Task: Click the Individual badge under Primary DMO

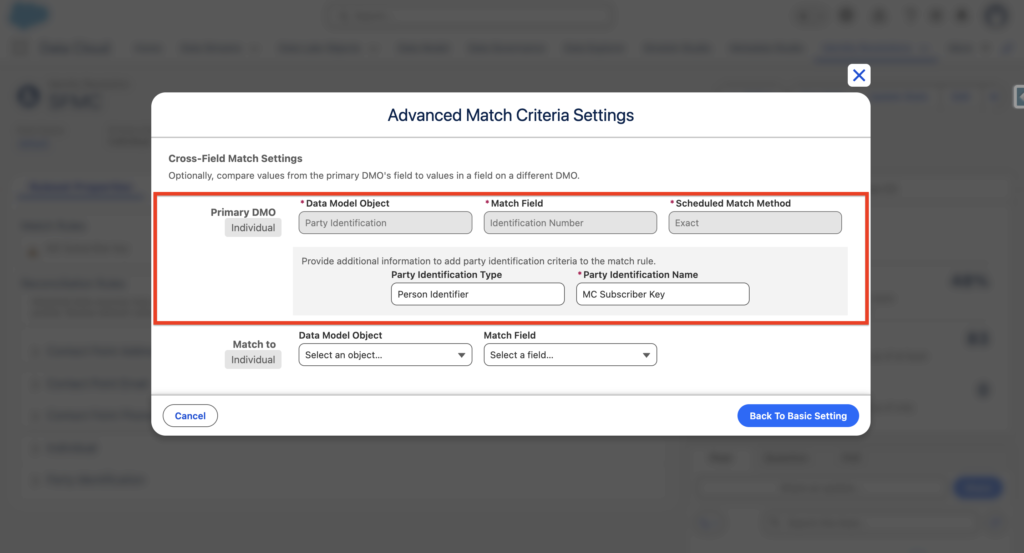Action: [253, 228]
